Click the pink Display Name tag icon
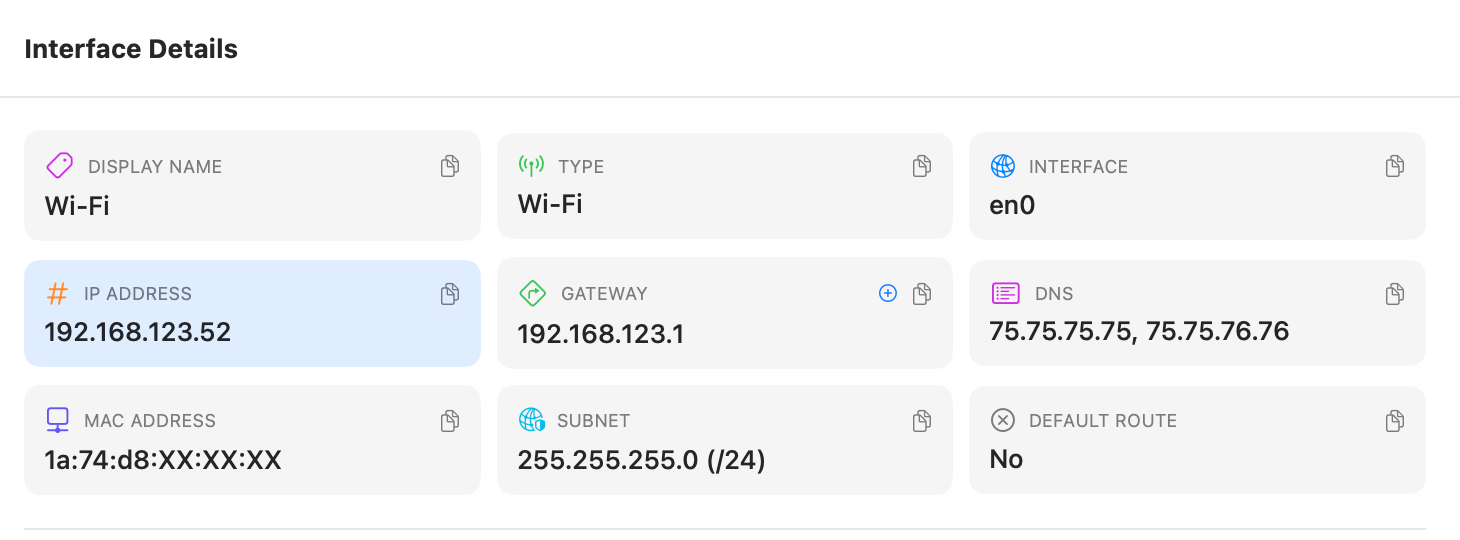The image size is (1460, 540). point(60,166)
